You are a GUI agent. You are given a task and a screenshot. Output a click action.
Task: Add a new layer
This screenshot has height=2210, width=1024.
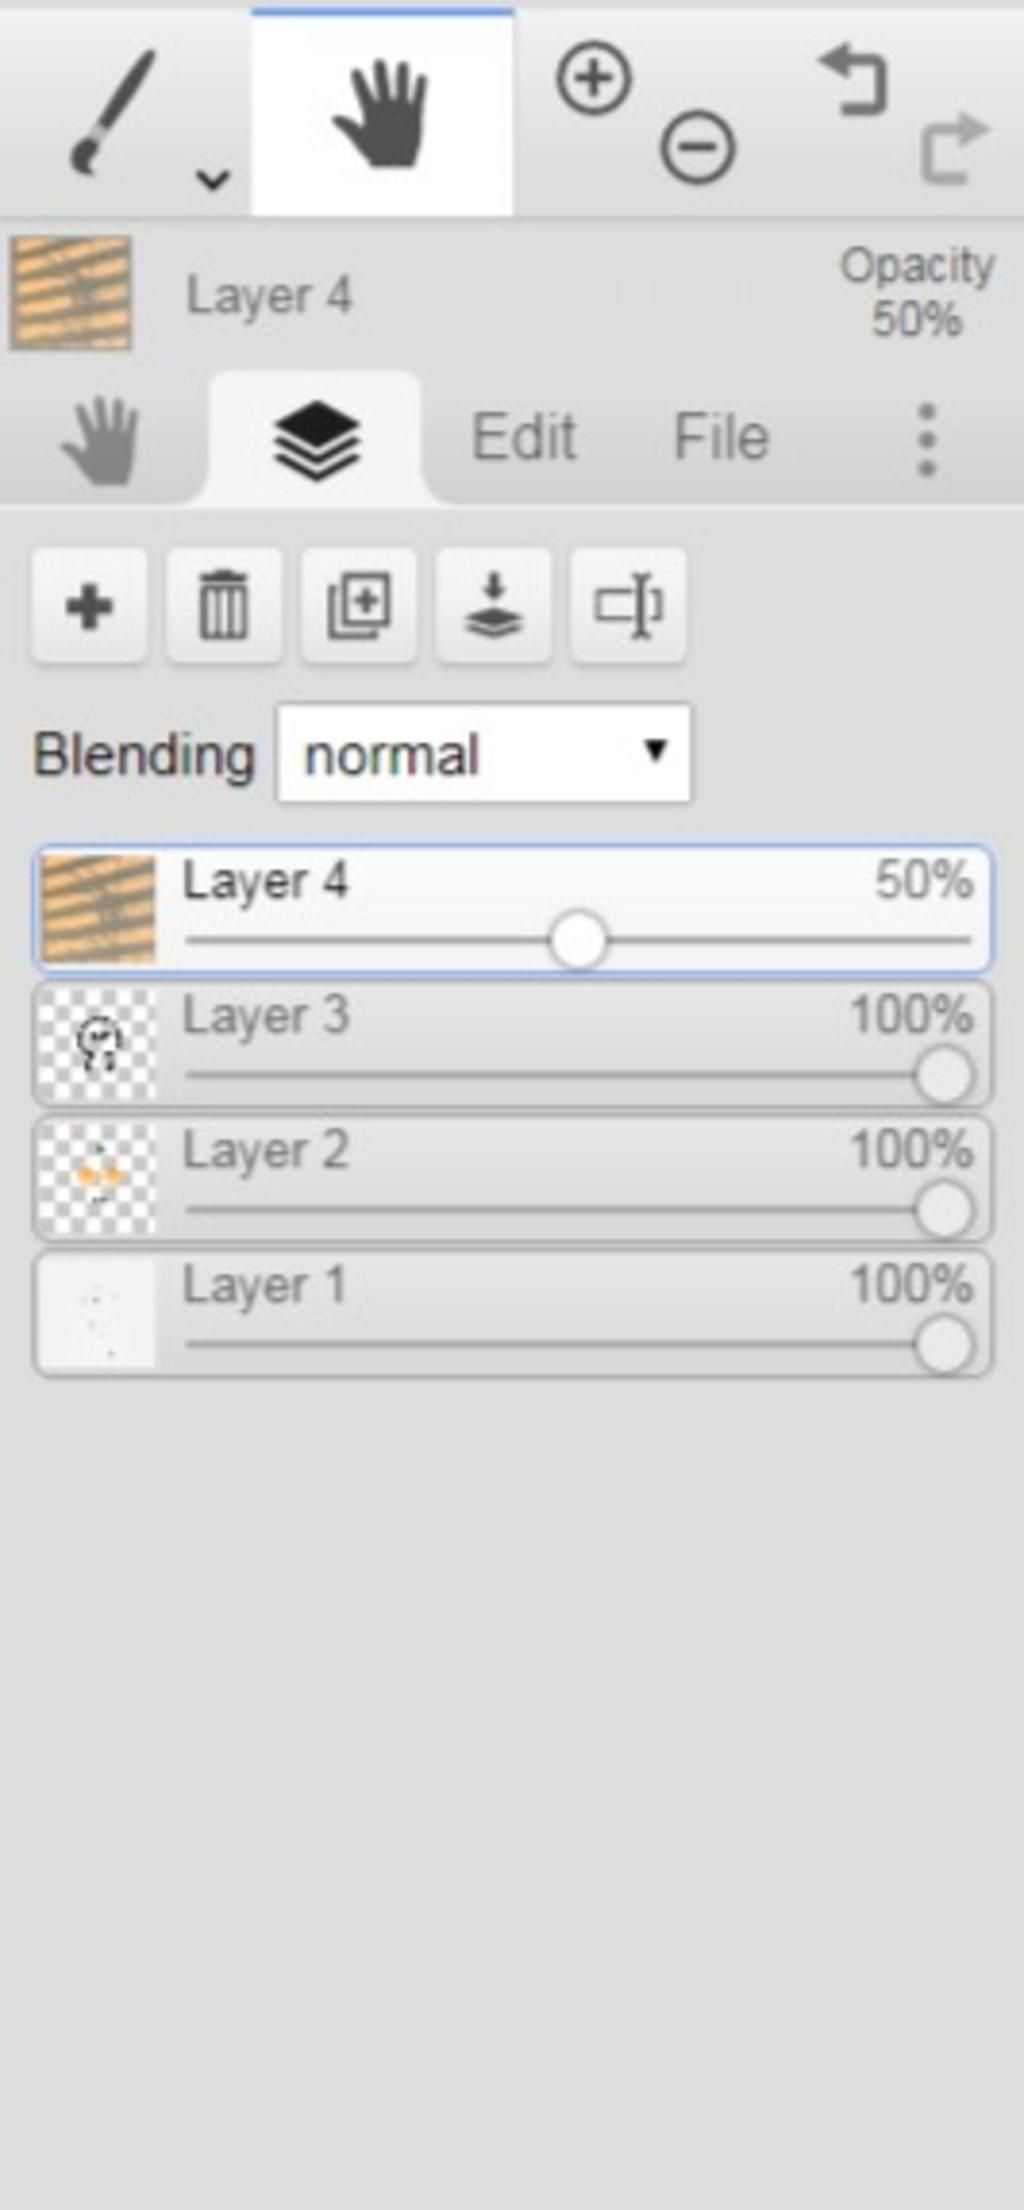pyautogui.click(x=89, y=606)
